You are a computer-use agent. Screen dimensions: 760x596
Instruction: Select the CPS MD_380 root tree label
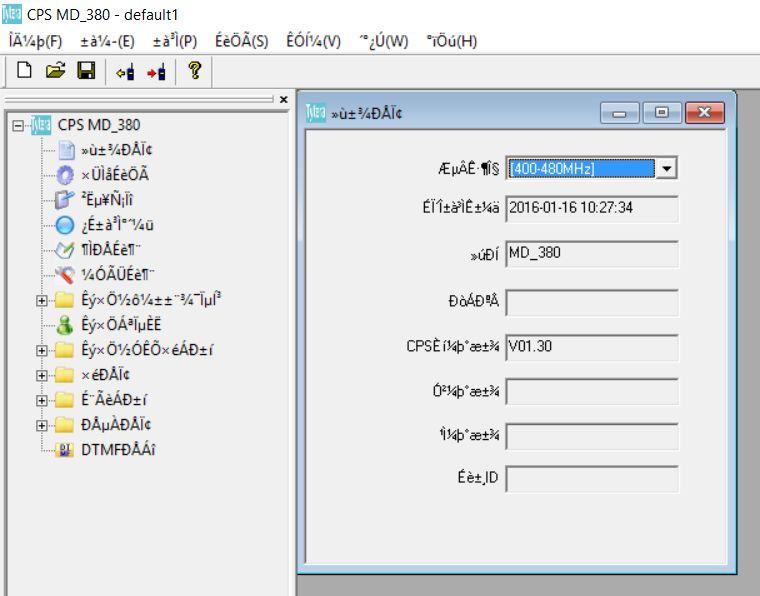(99, 125)
